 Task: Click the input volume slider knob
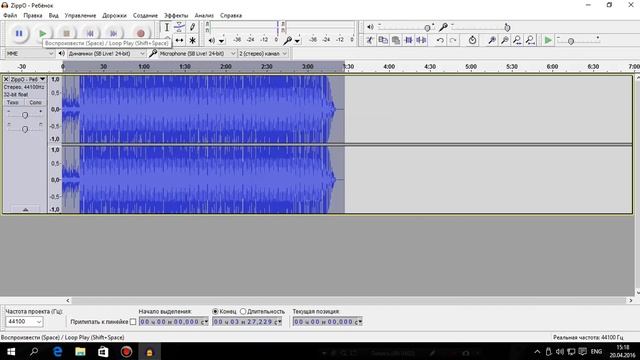click(507, 28)
